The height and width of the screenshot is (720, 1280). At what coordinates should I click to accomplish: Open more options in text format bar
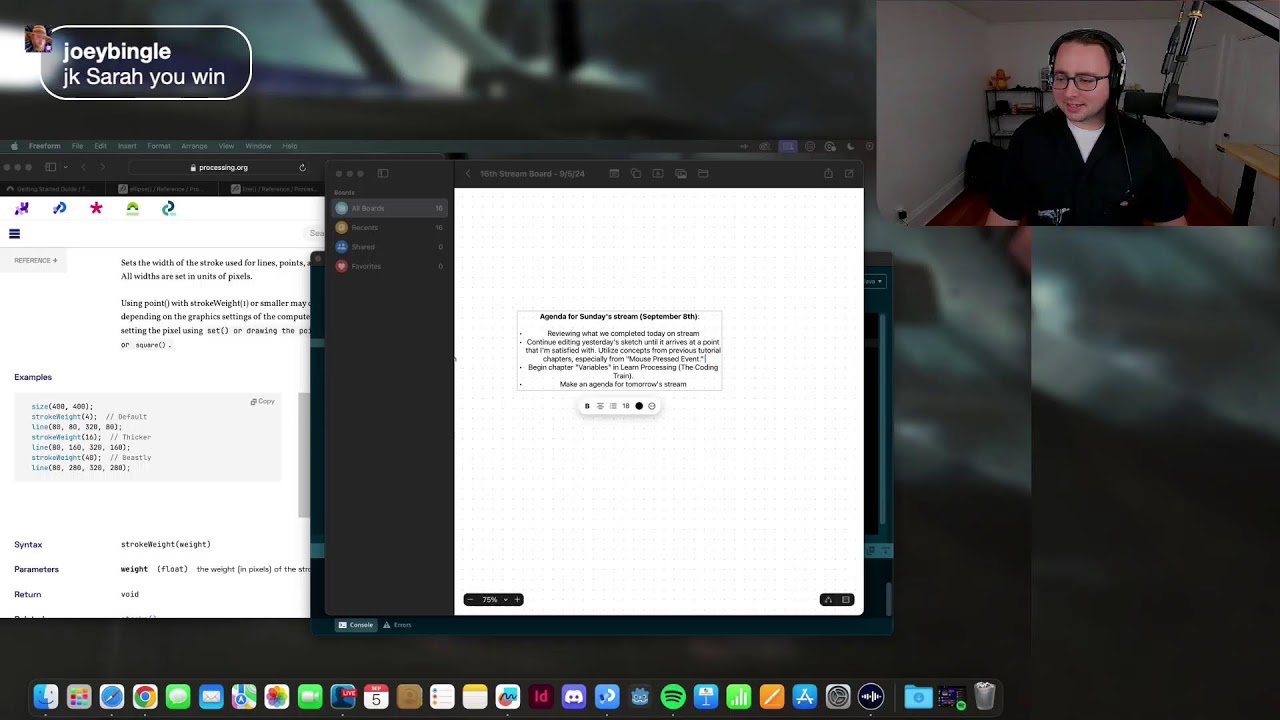(652, 406)
